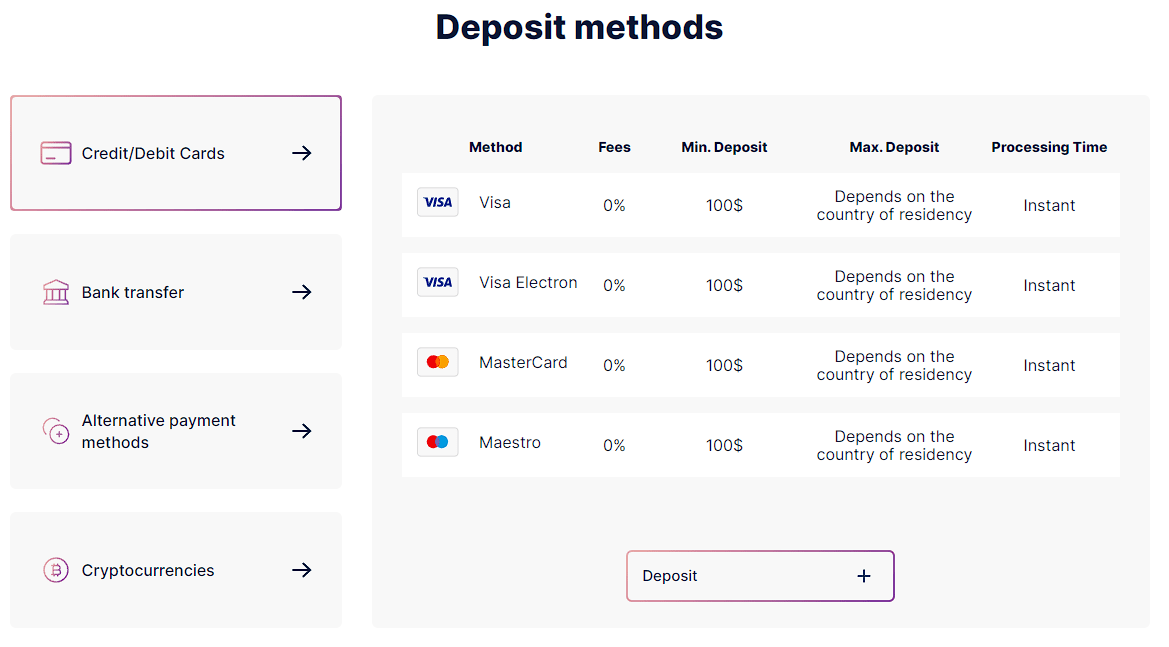Open the Bank transfer arrow
This screenshot has height=647, width=1169.
click(x=302, y=292)
